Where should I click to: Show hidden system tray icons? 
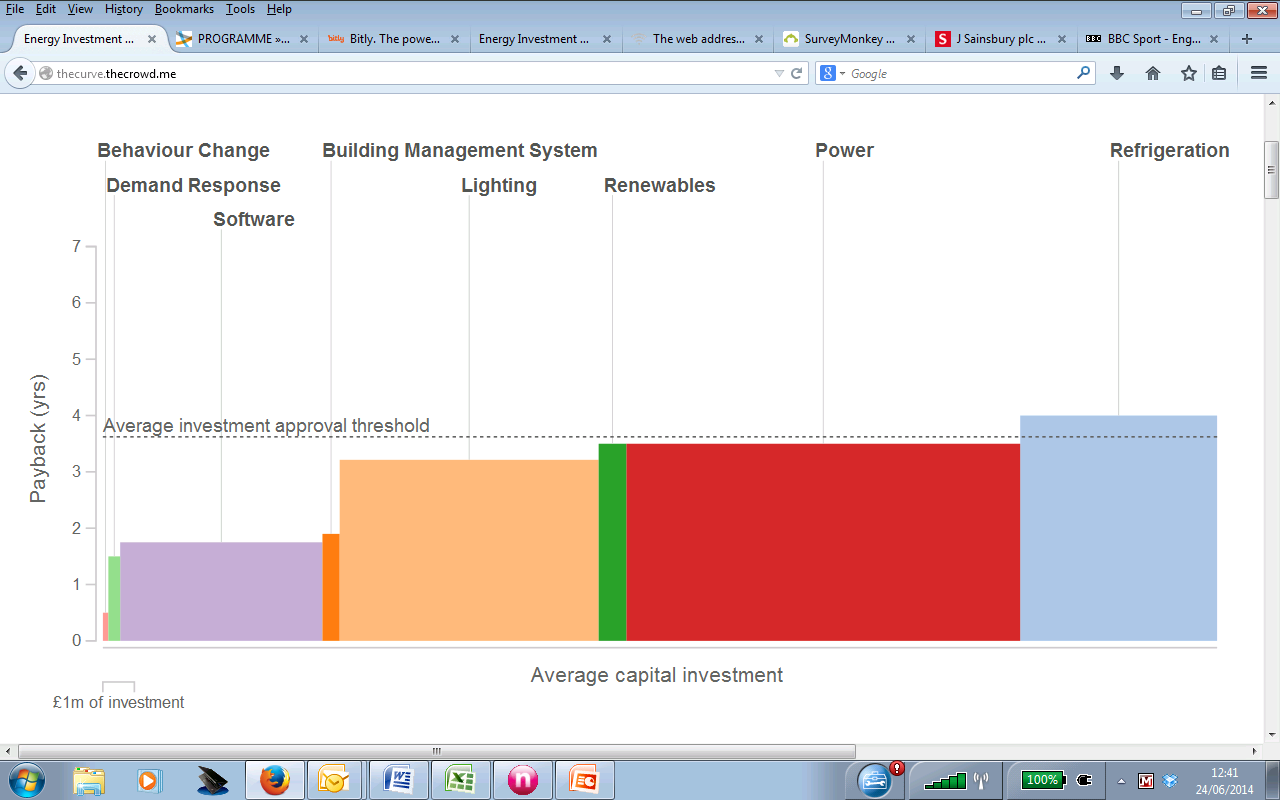point(1121,781)
